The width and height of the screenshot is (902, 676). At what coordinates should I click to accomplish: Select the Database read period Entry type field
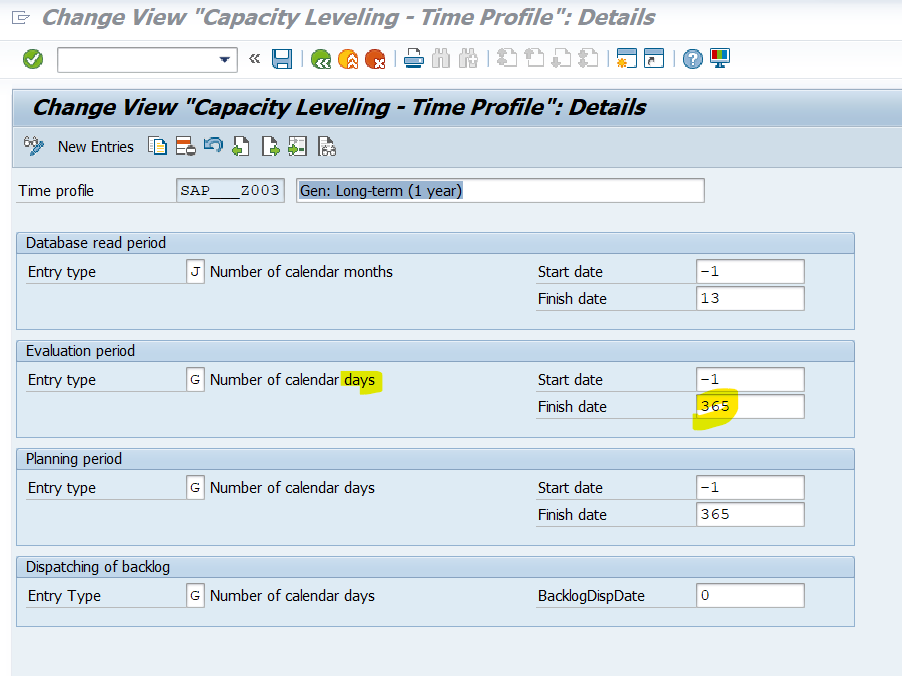[195, 271]
